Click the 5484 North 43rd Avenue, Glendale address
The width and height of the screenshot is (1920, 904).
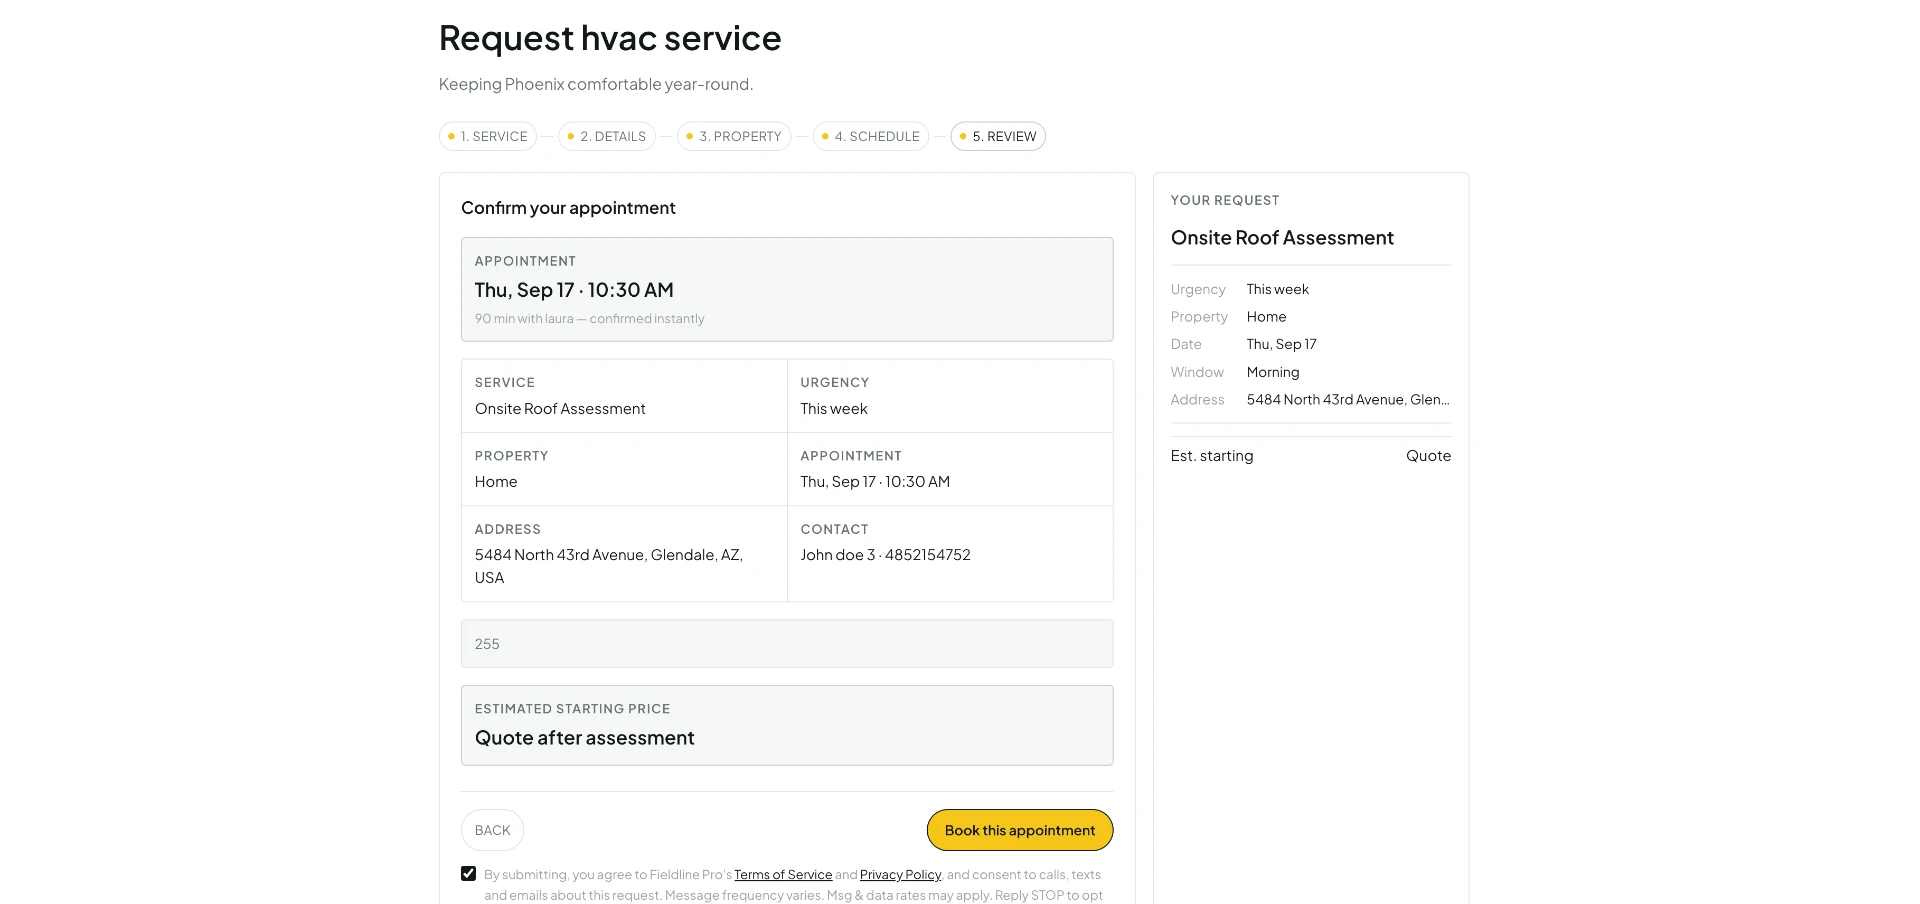609,566
